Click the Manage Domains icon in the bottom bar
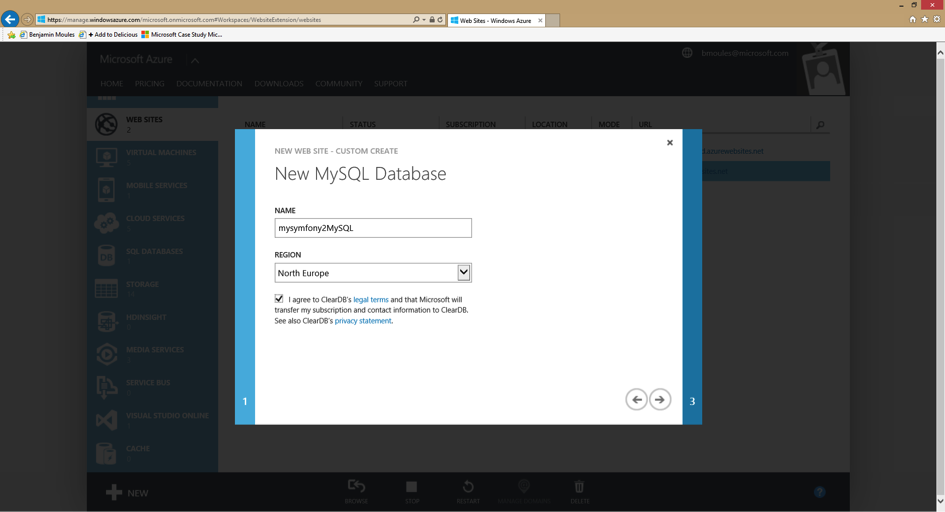The image size is (945, 512). point(524,486)
